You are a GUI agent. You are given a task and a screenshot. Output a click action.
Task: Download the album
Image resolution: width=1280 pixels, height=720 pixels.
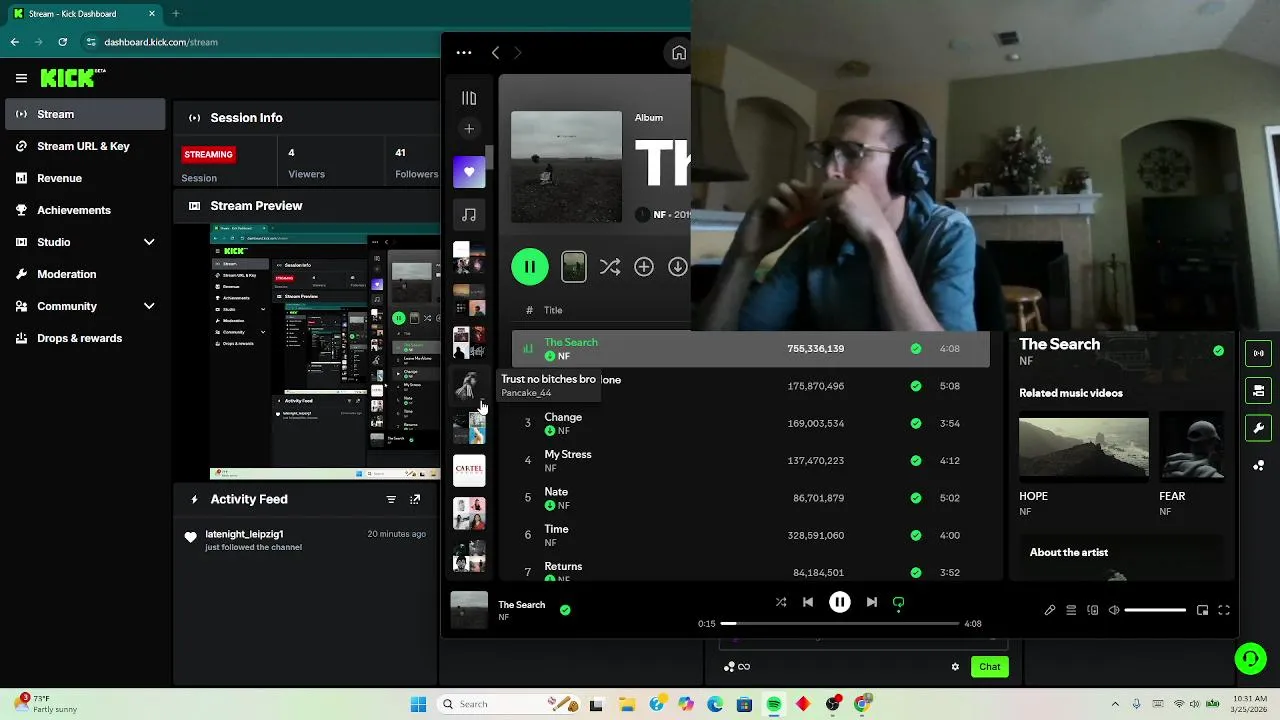pos(678,267)
